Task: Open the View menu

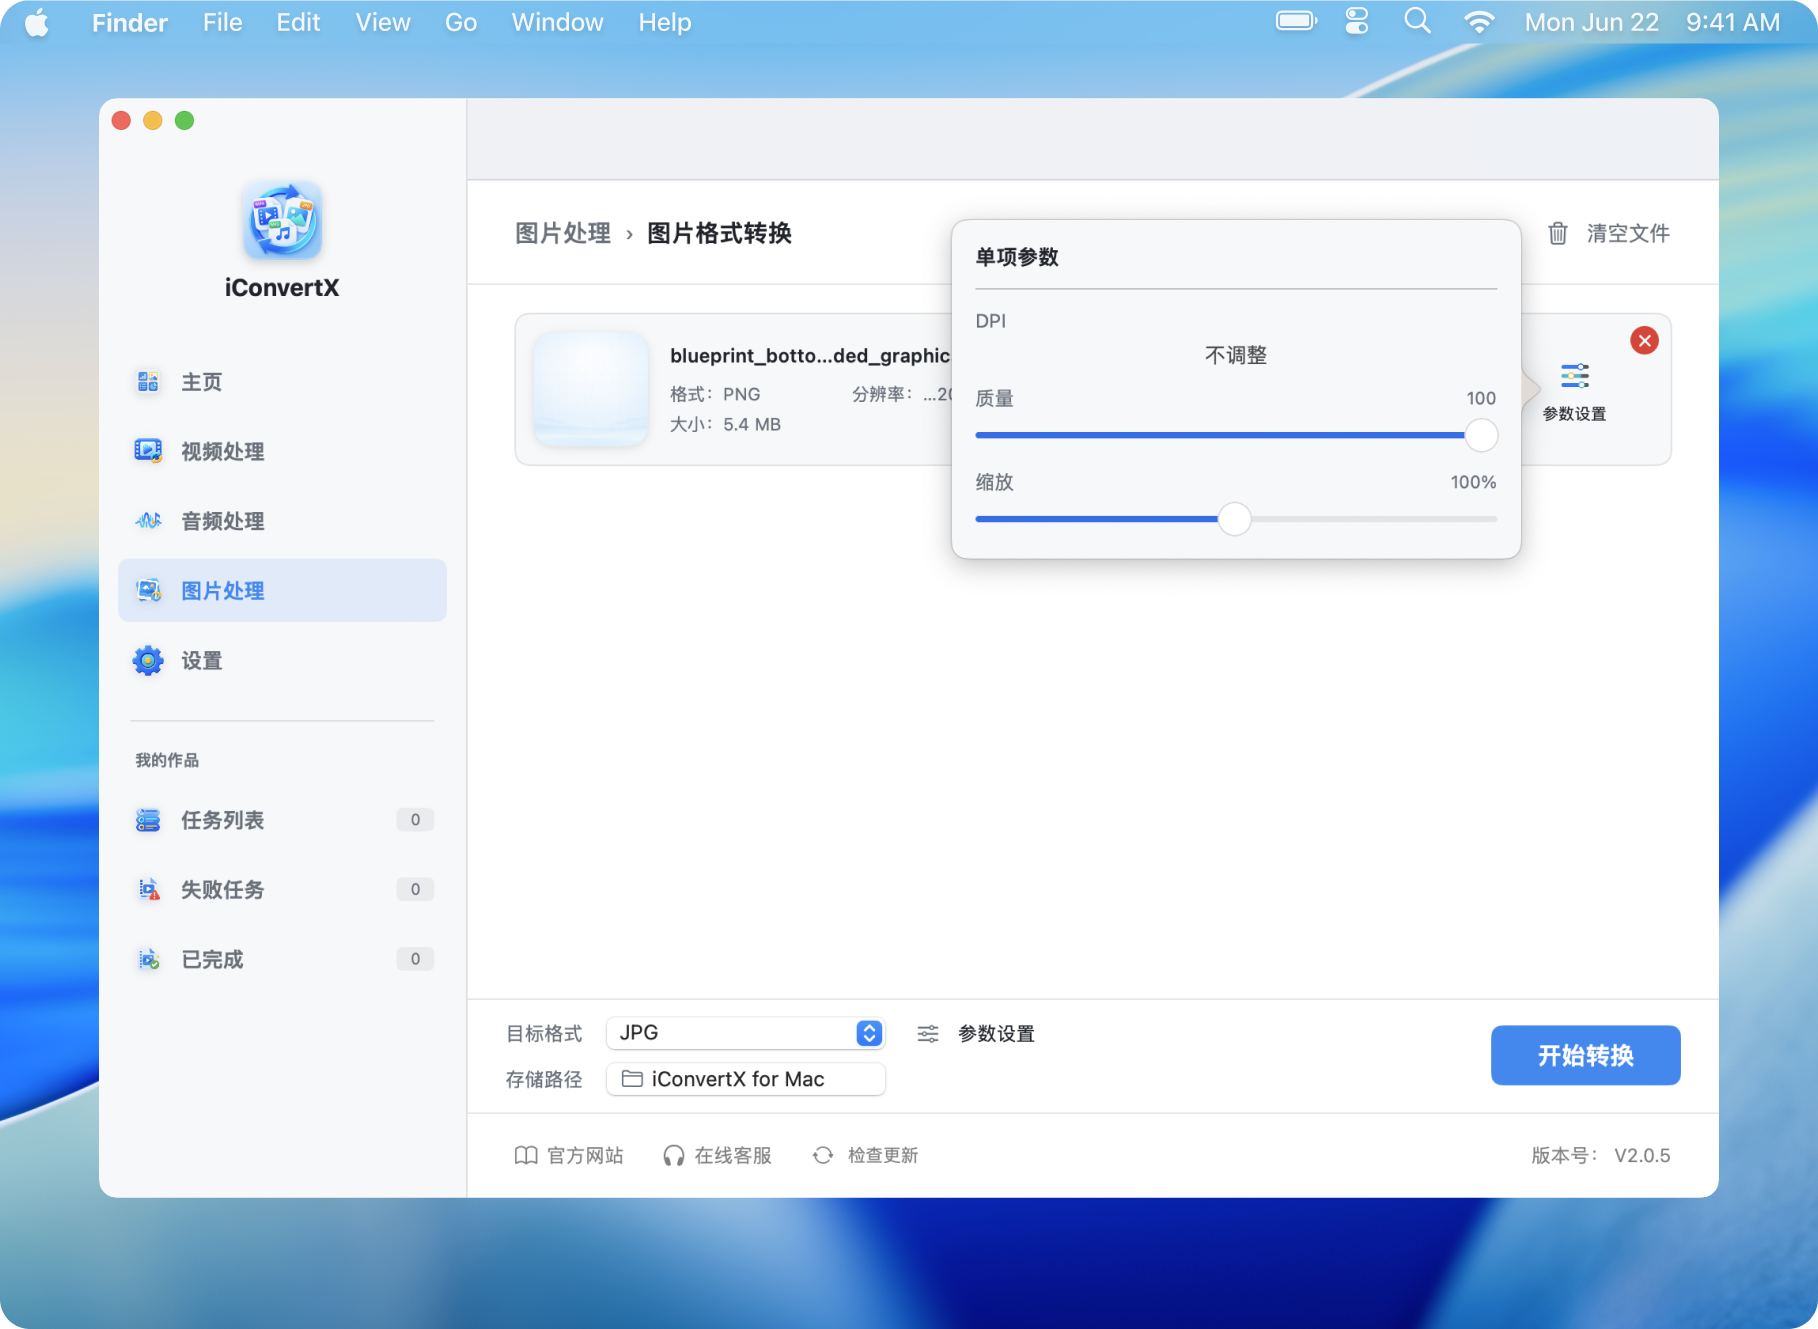Action: click(383, 22)
